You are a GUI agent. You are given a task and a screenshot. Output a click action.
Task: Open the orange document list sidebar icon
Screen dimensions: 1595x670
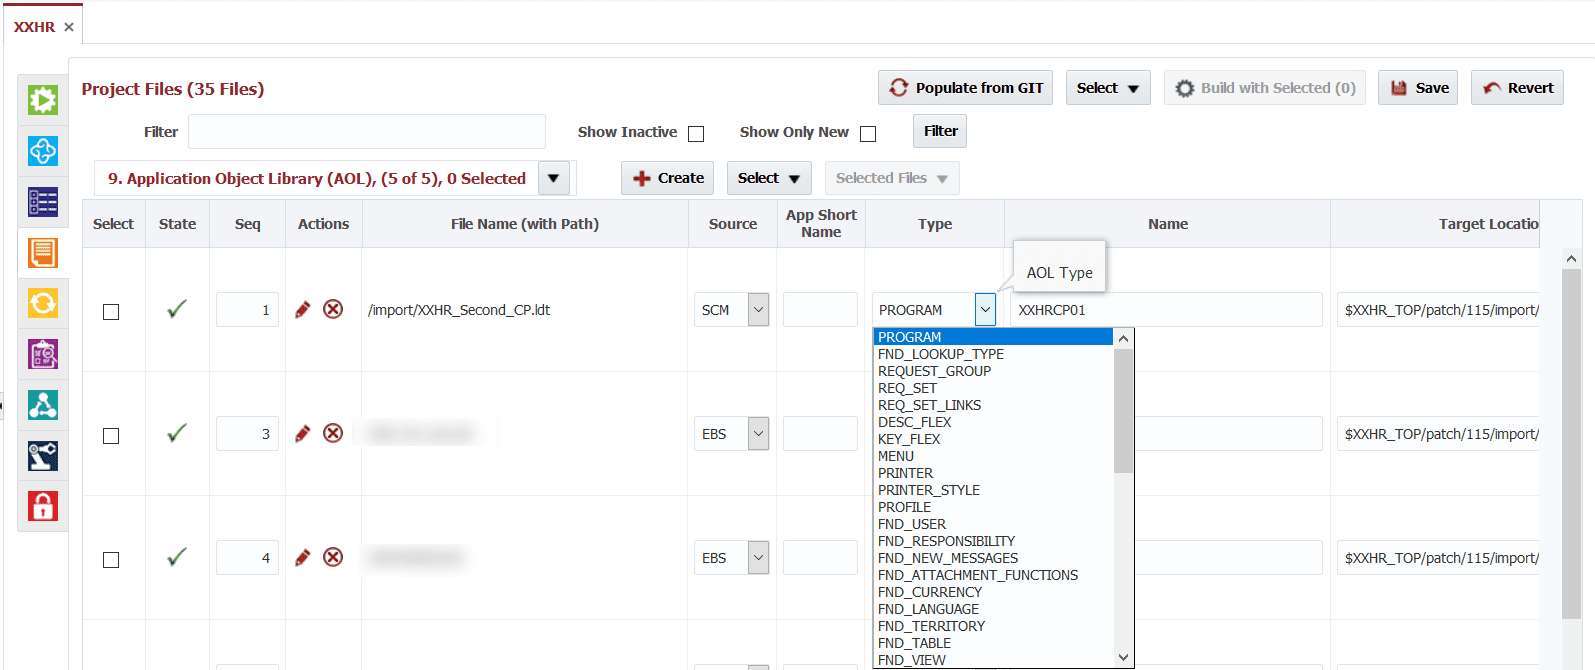point(43,253)
